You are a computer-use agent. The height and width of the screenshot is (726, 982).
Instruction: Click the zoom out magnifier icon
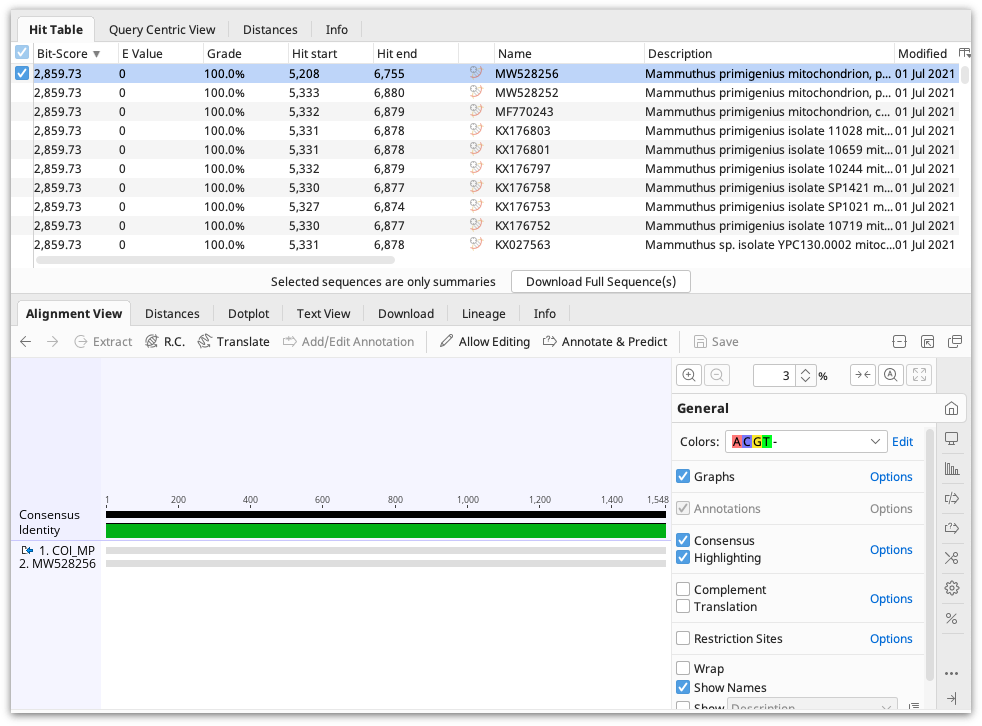717,375
